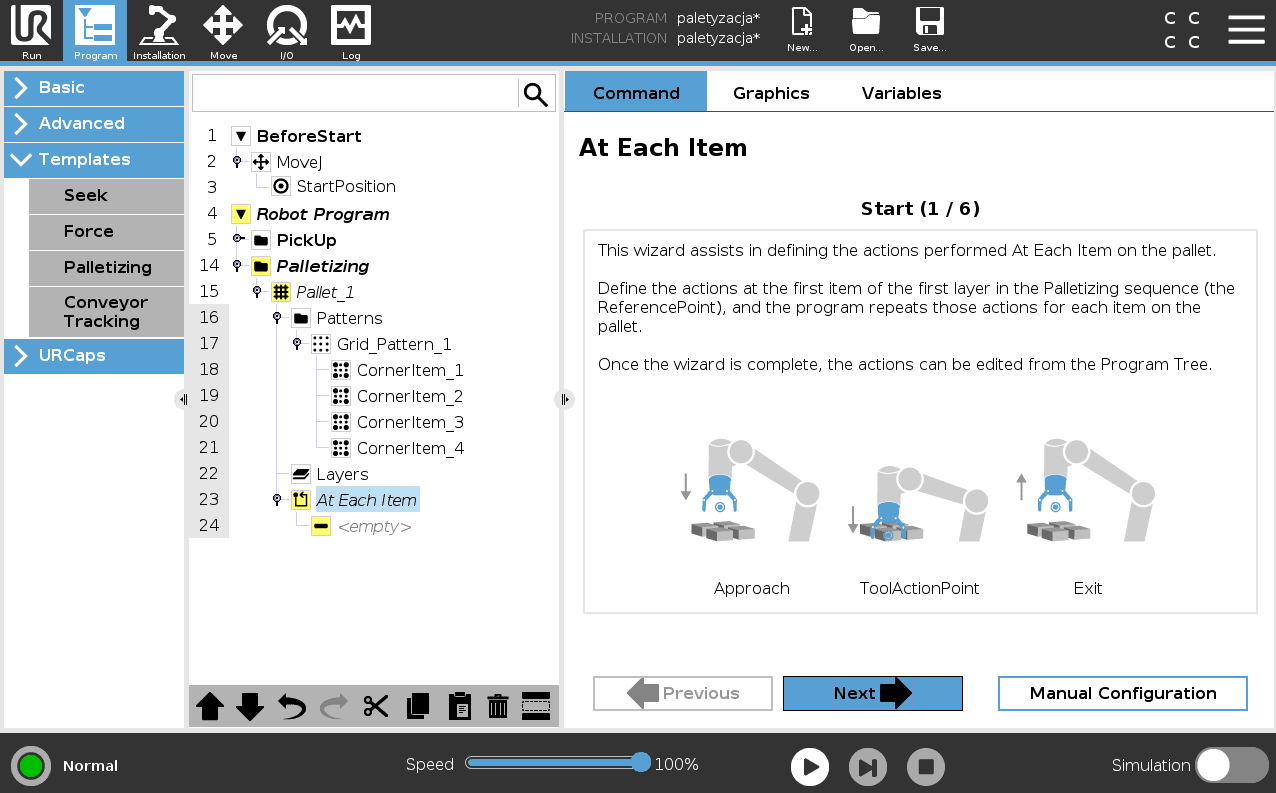The image size is (1276, 793).
Task: Redo the last undone edit
Action: [x=334, y=706]
